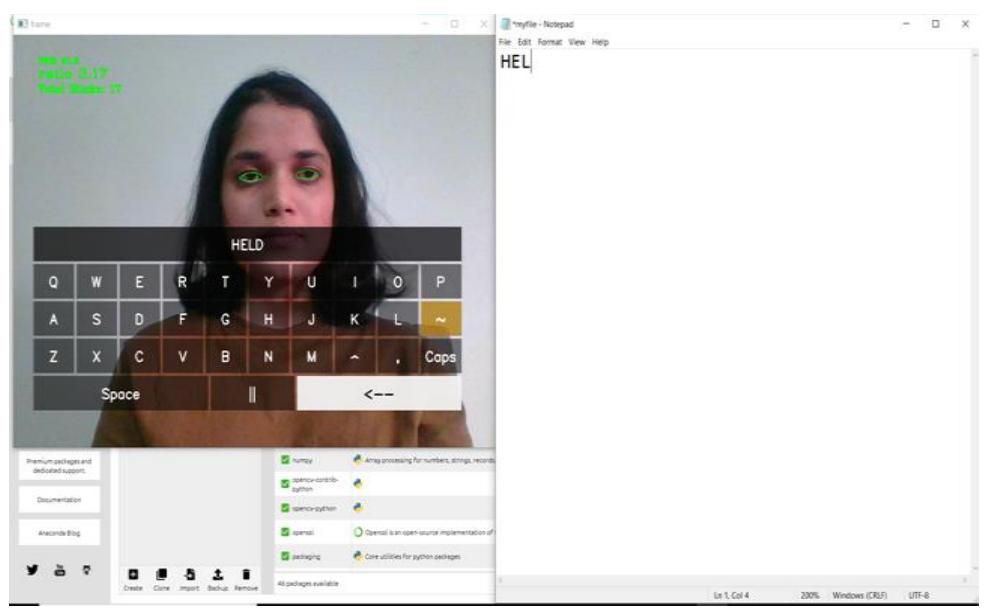Select the L key on virtual keyboard

point(397,319)
